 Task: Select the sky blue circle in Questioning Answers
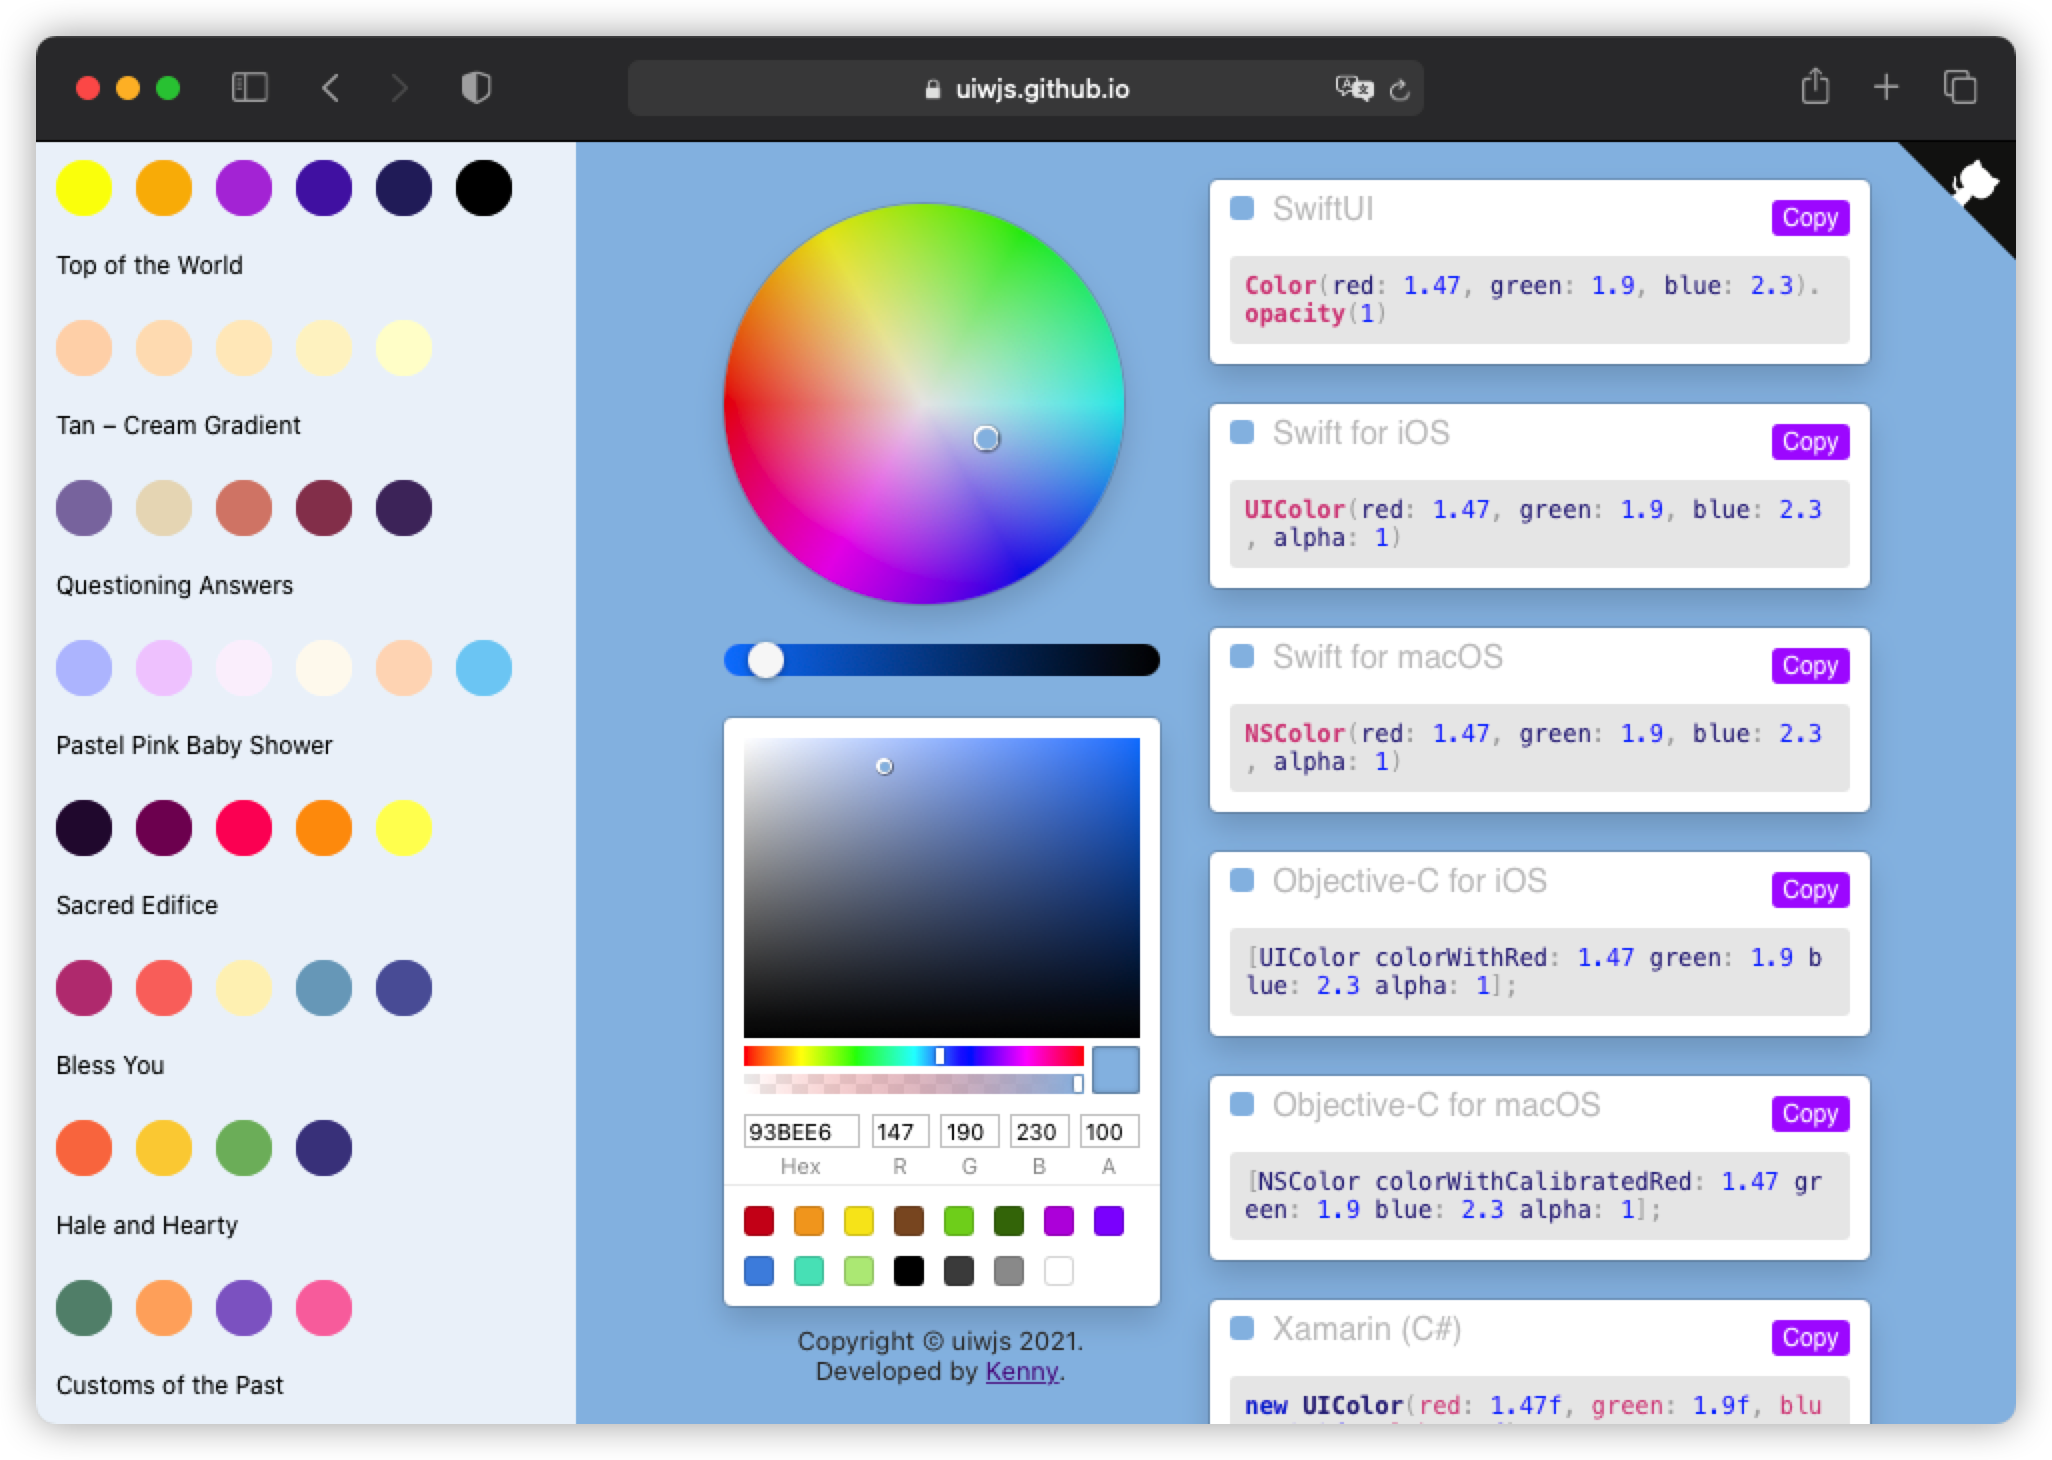point(483,668)
